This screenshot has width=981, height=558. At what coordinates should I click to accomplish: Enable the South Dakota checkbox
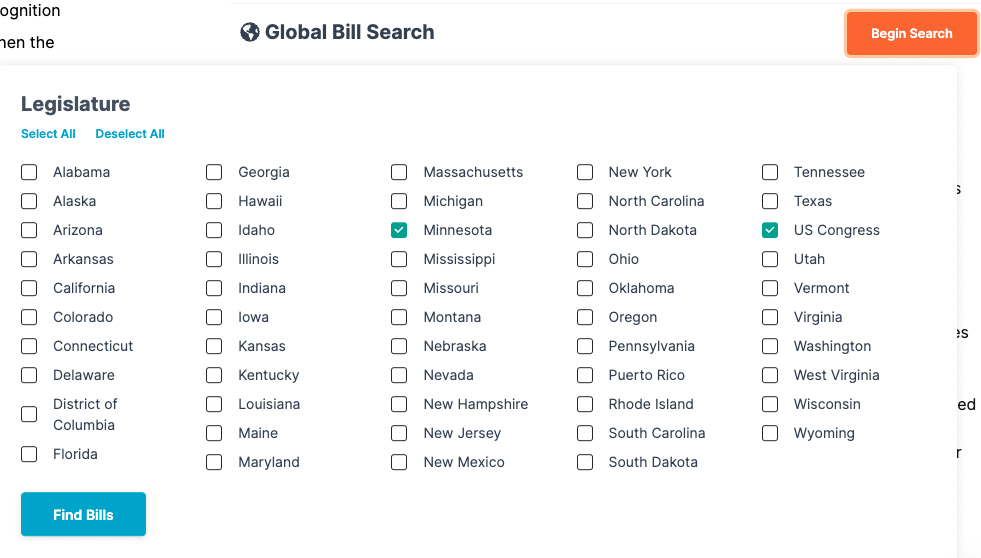(585, 462)
